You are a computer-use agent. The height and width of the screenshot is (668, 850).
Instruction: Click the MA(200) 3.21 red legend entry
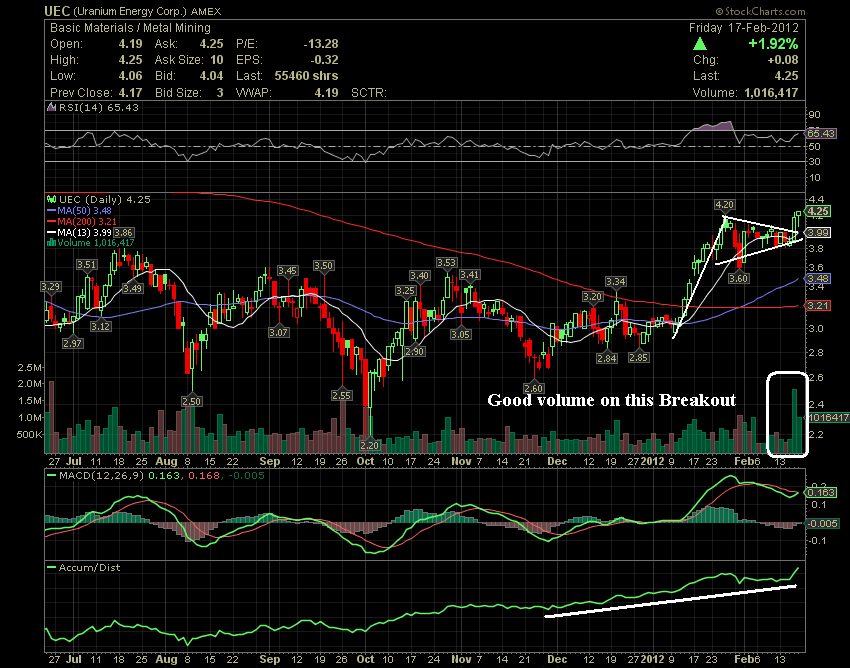[x=82, y=221]
